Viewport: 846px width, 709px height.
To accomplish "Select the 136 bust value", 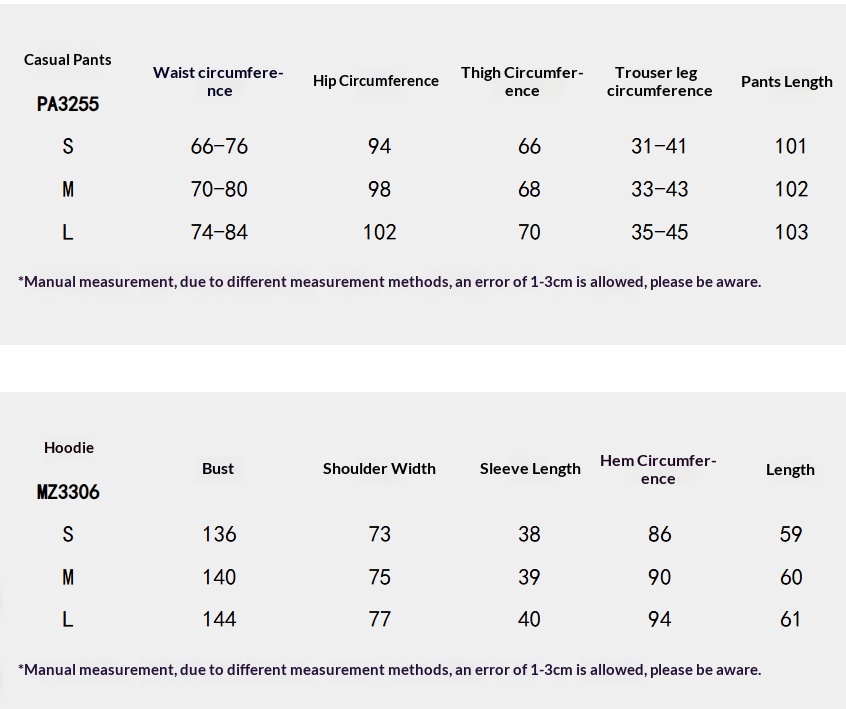I will (x=219, y=534).
